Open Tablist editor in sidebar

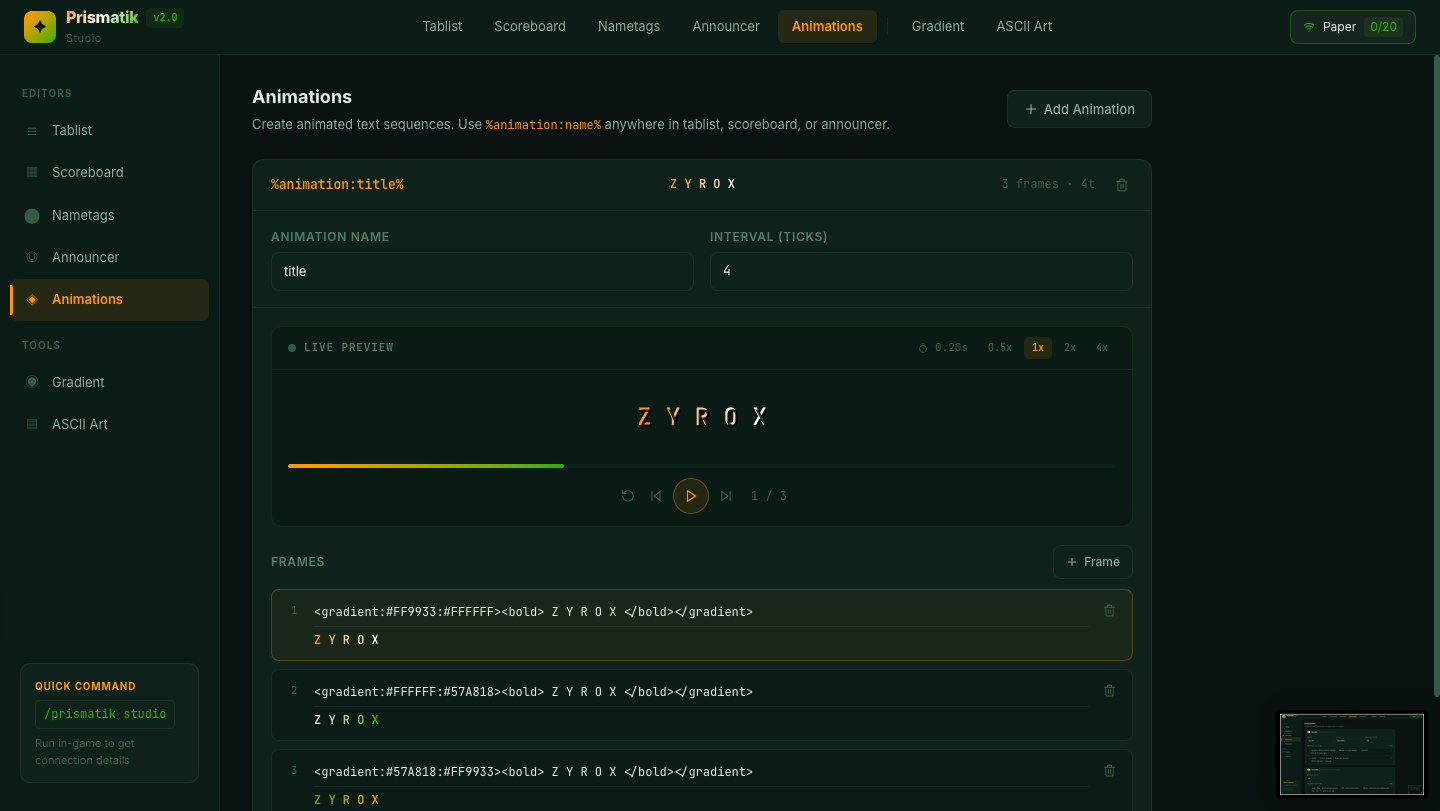coord(110,130)
